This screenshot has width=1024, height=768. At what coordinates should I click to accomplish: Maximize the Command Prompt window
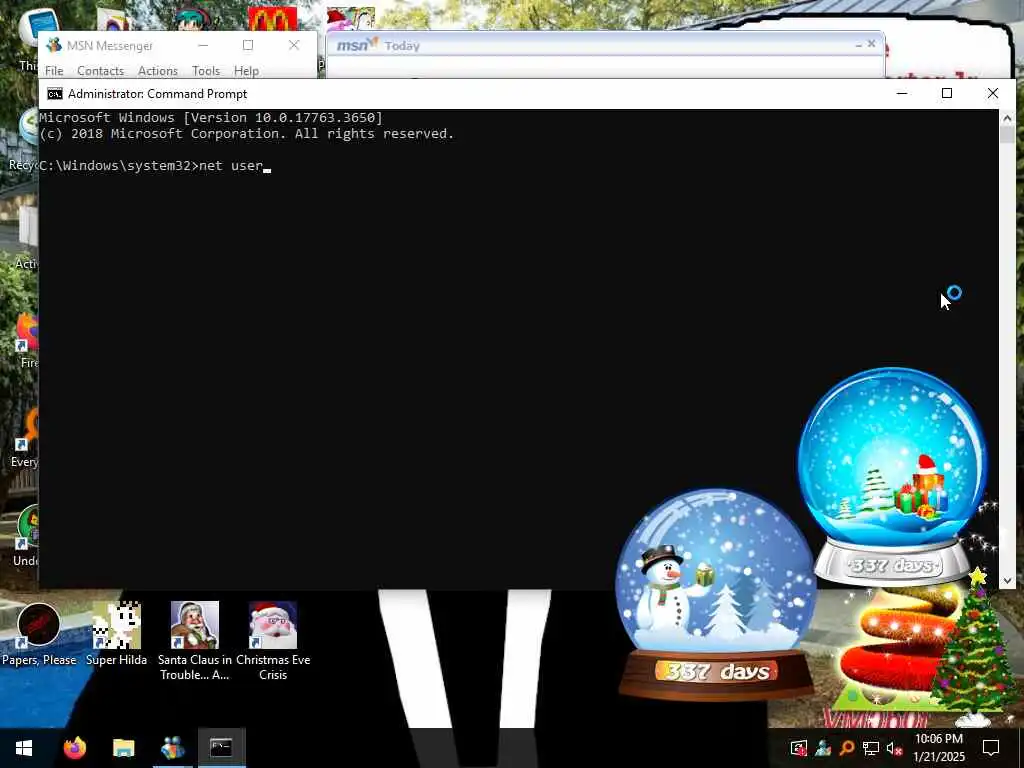click(947, 93)
